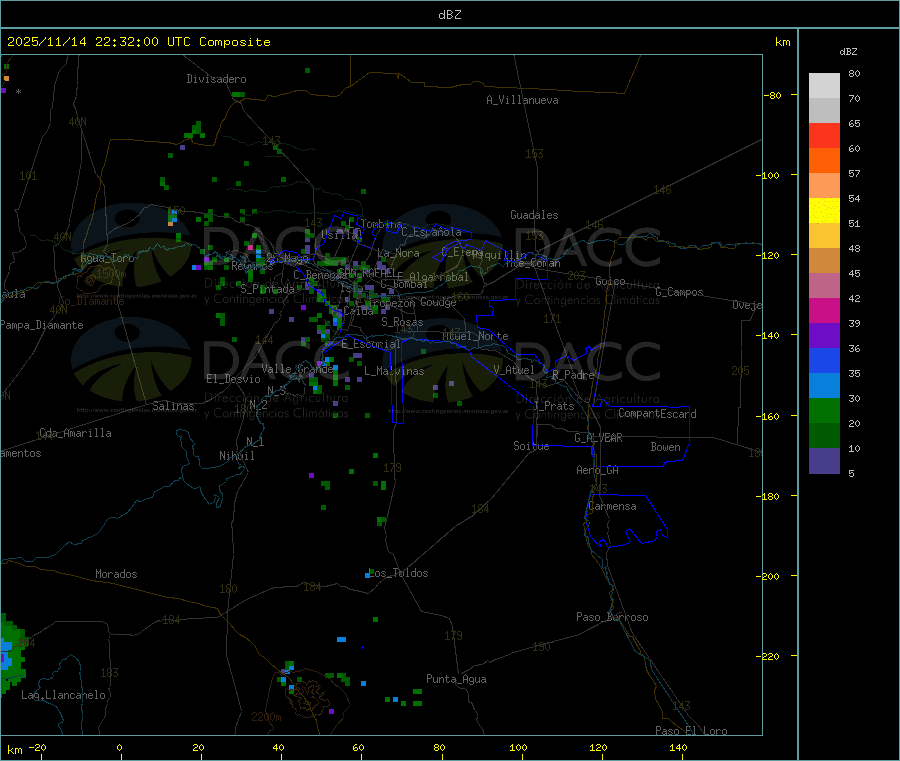Click the C_Española label
This screenshot has width=900, height=761.
431,232
